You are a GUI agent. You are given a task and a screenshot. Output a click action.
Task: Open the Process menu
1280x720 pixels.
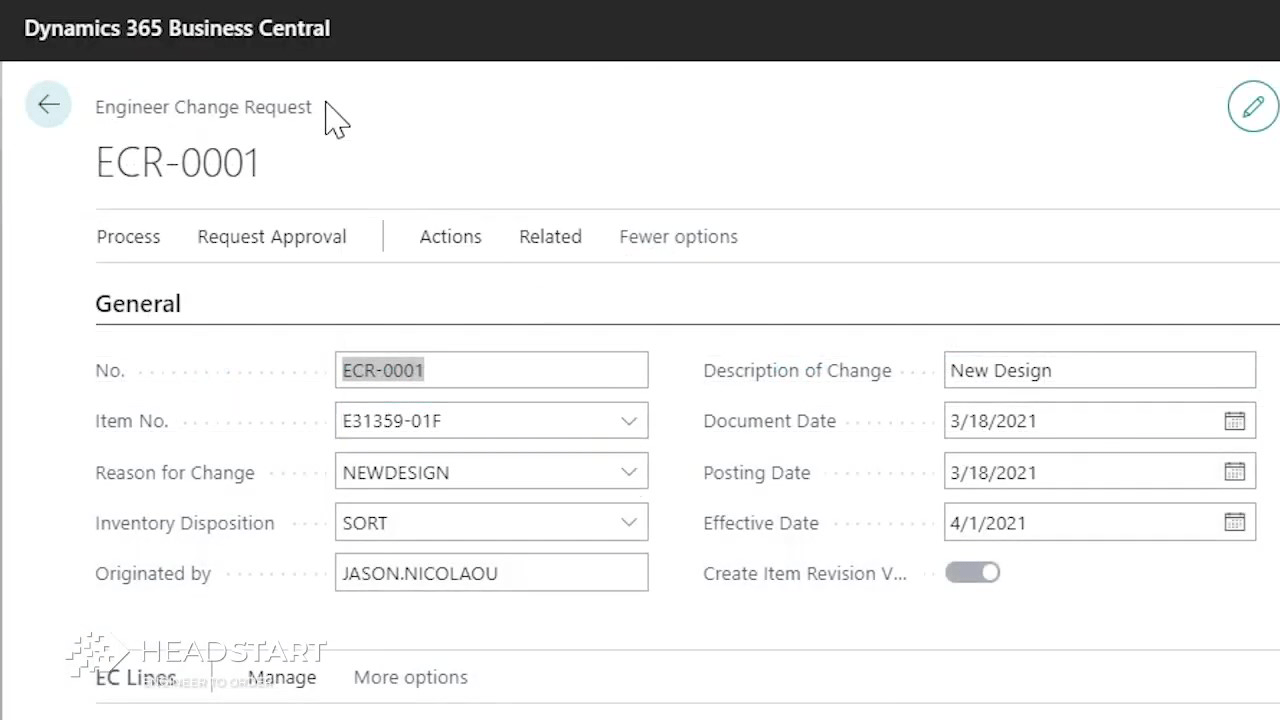[x=128, y=237]
